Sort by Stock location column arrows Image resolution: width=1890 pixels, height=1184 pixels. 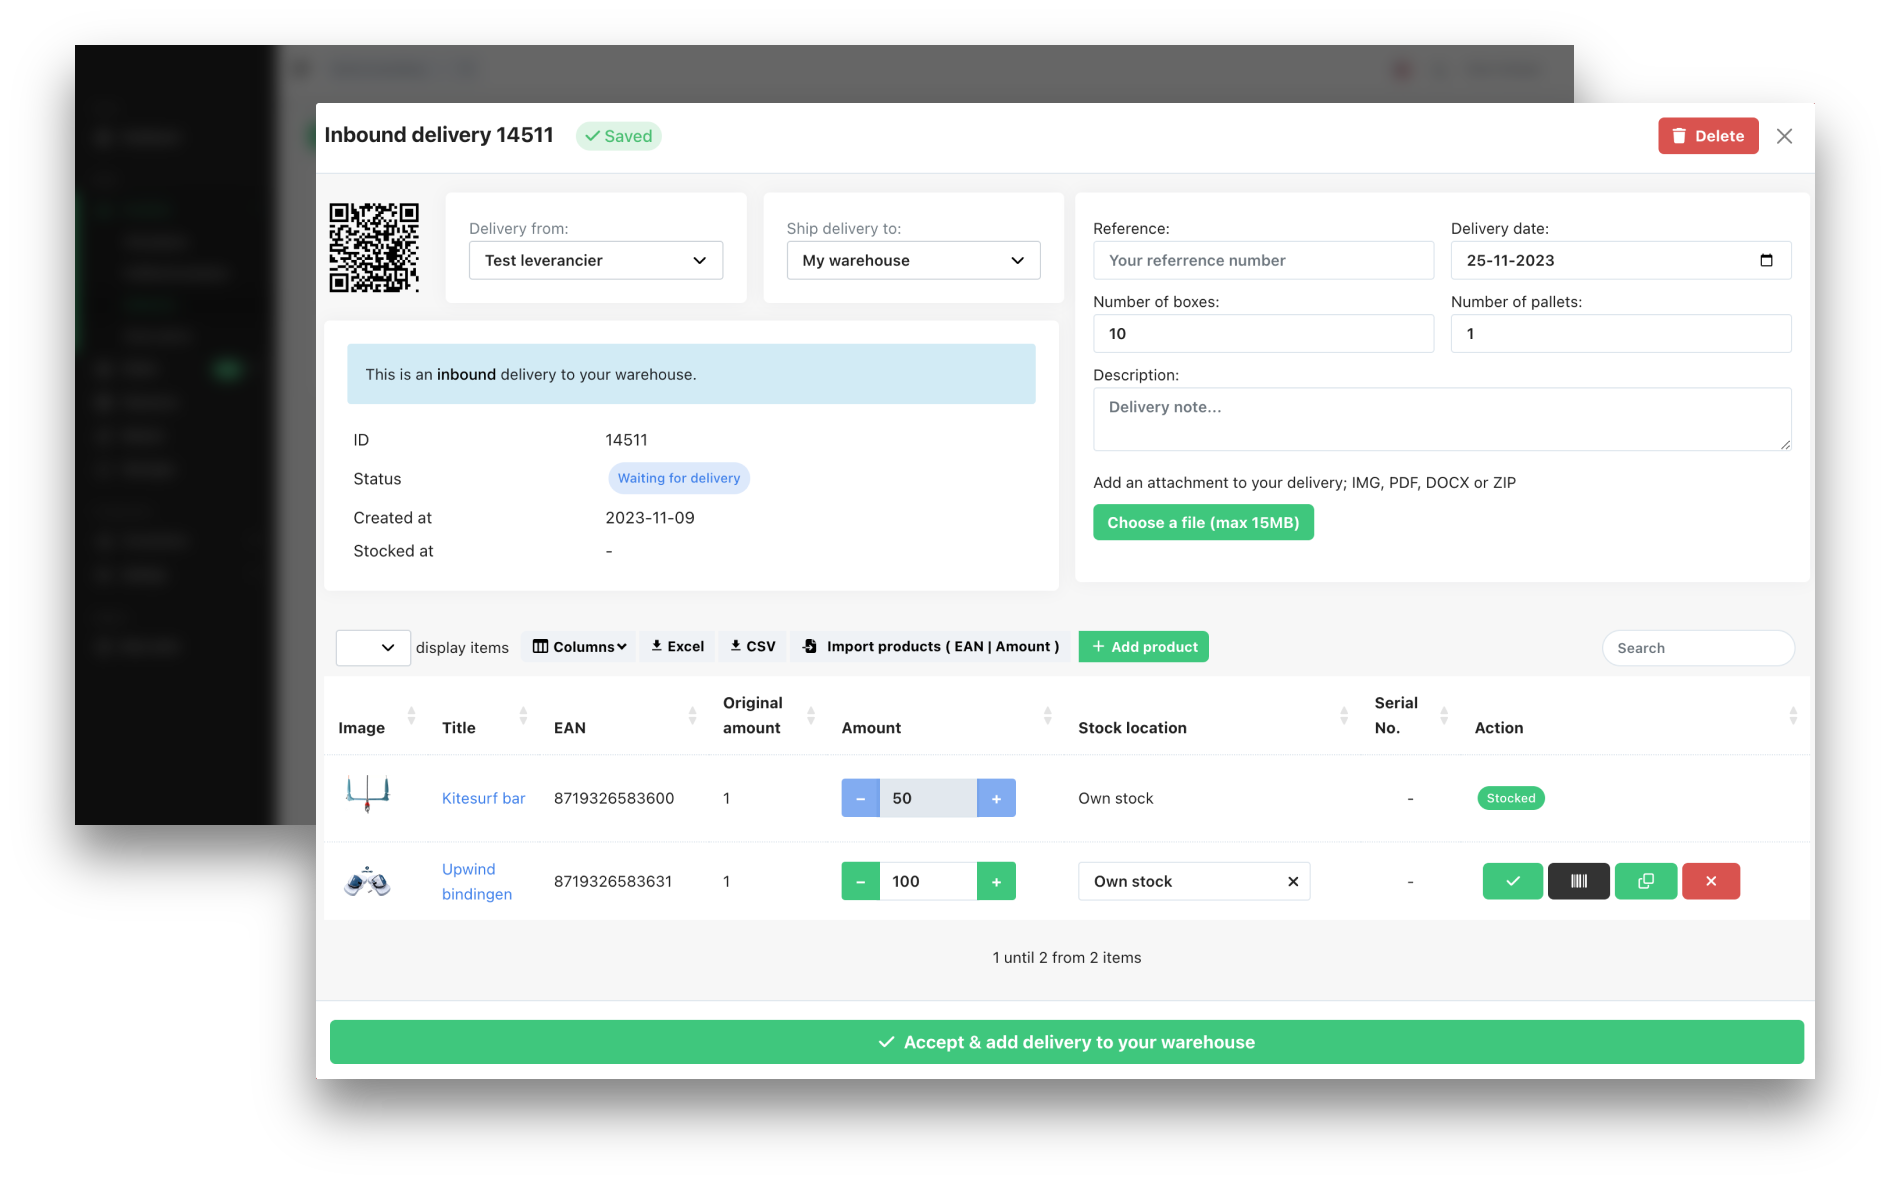pos(1344,715)
